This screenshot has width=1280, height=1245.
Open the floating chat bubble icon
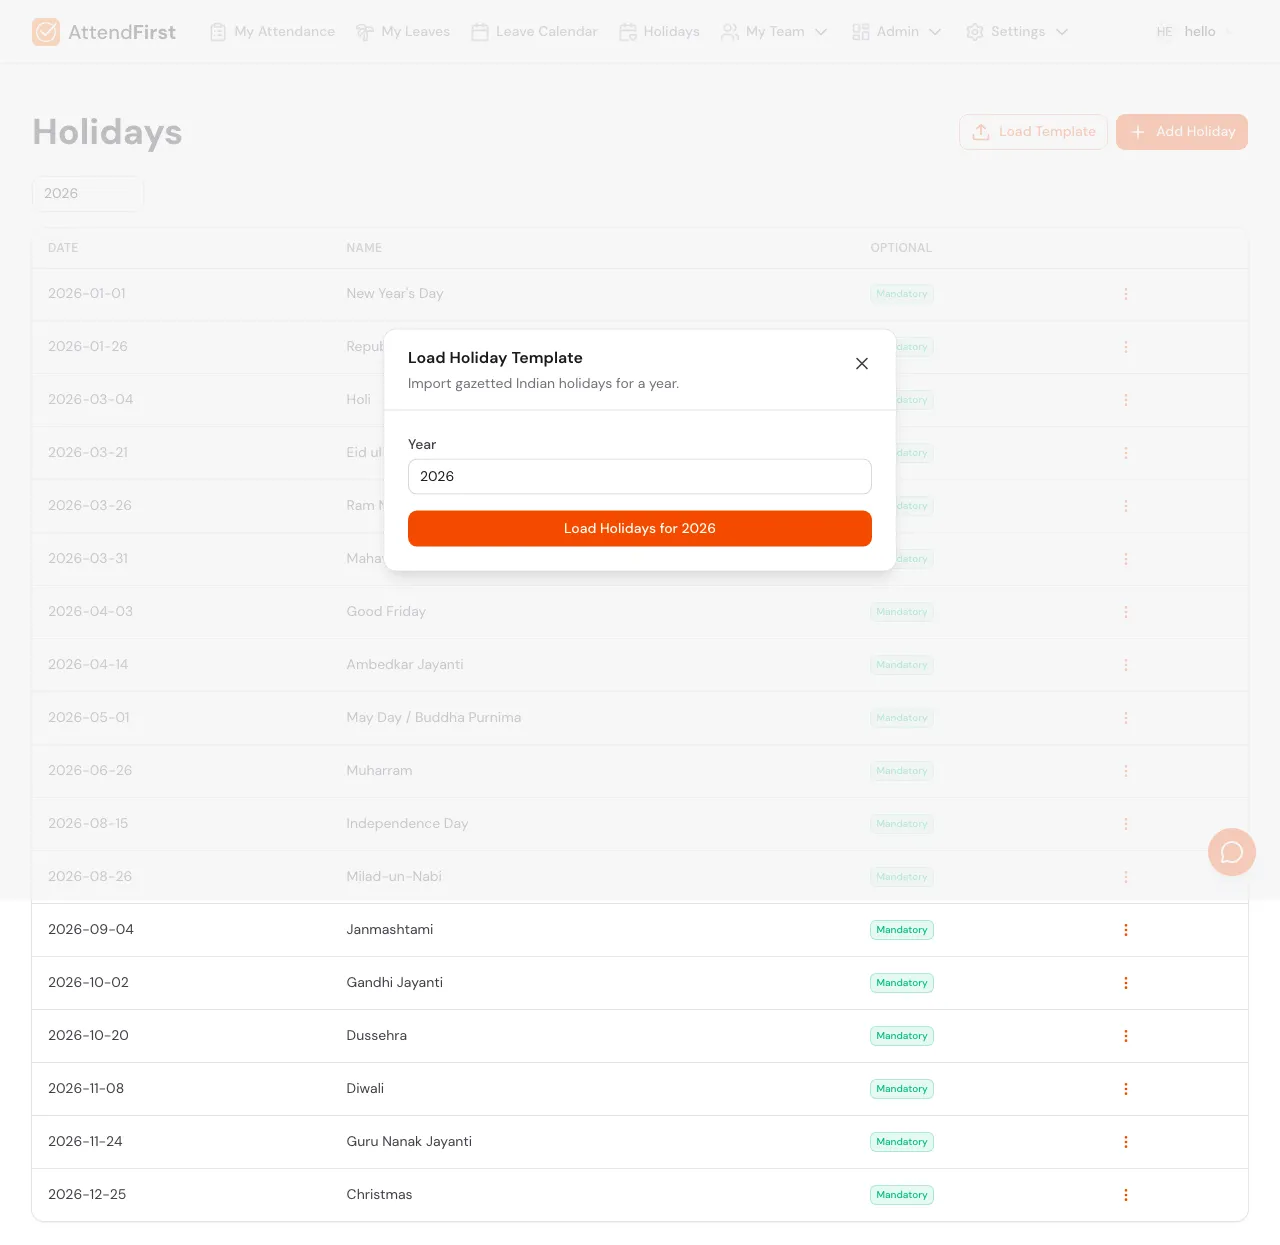tap(1231, 852)
